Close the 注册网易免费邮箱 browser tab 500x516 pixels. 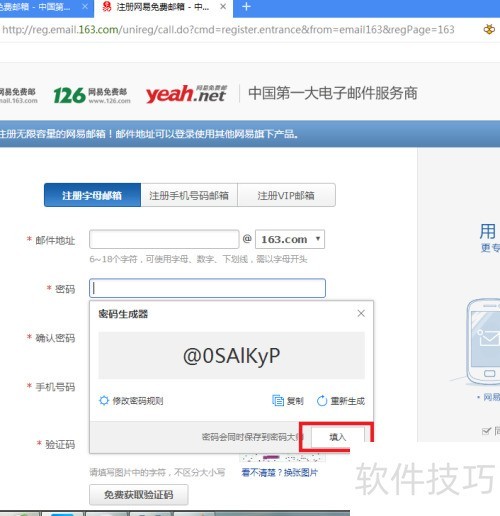point(223,7)
